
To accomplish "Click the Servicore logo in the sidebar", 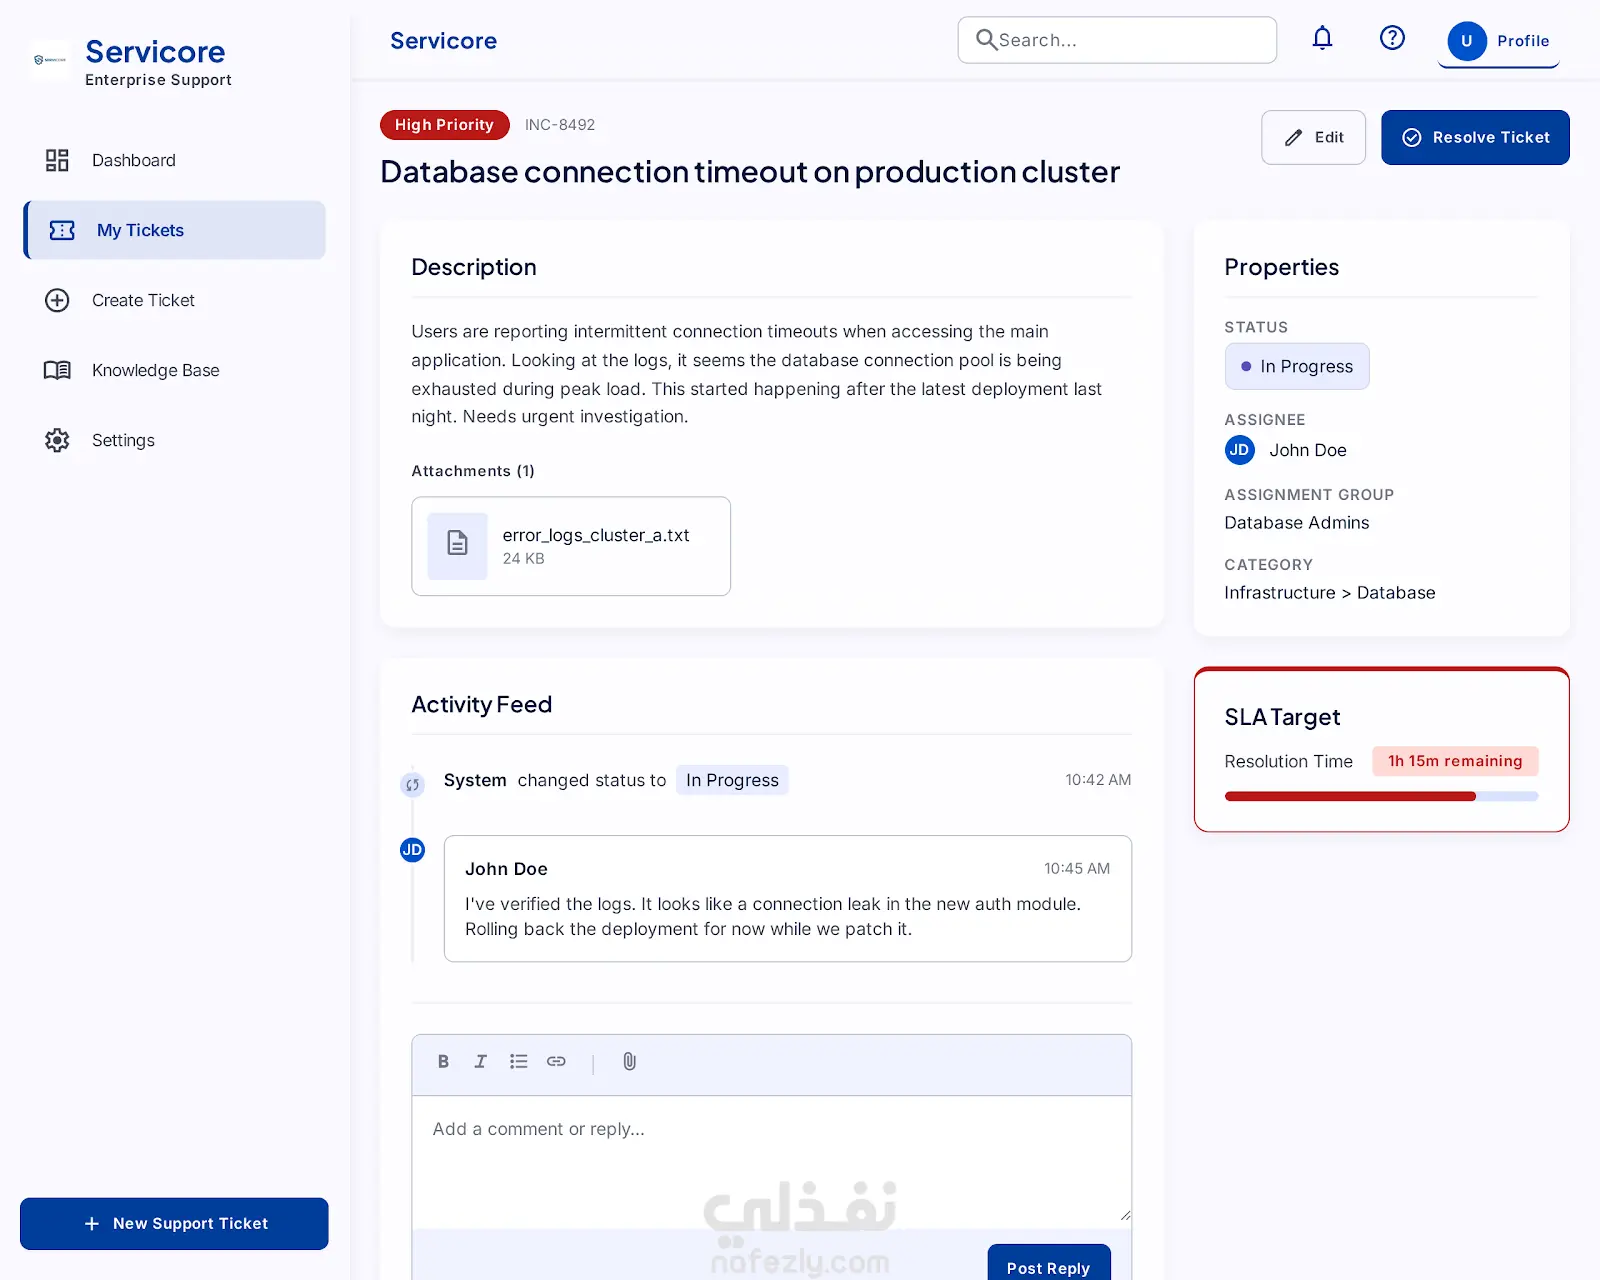I will [x=50, y=60].
